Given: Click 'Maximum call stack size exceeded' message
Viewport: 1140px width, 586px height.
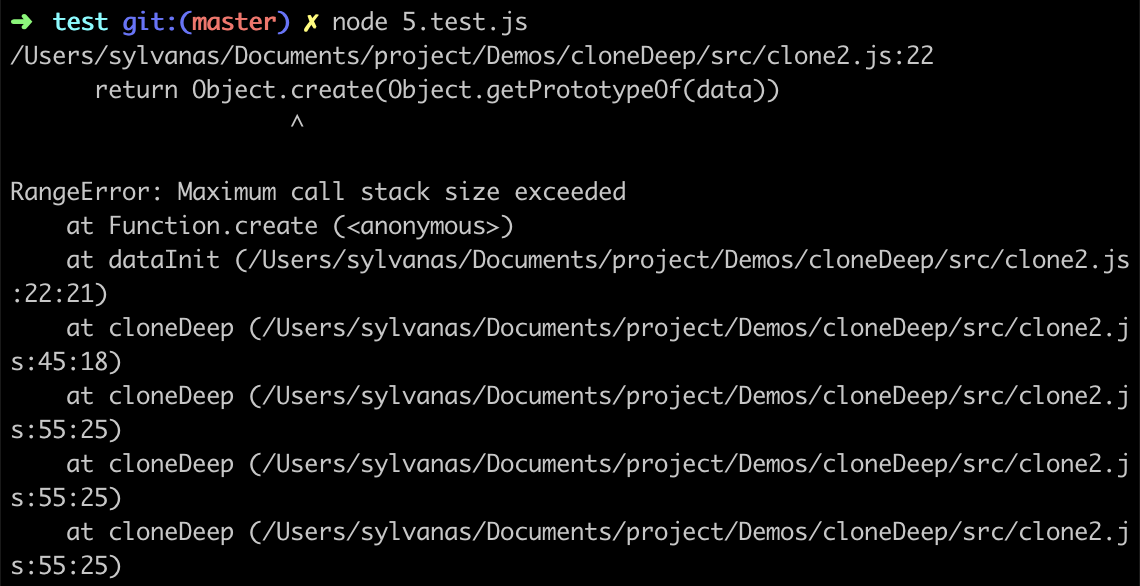Looking at the screenshot, I should (x=402, y=192).
